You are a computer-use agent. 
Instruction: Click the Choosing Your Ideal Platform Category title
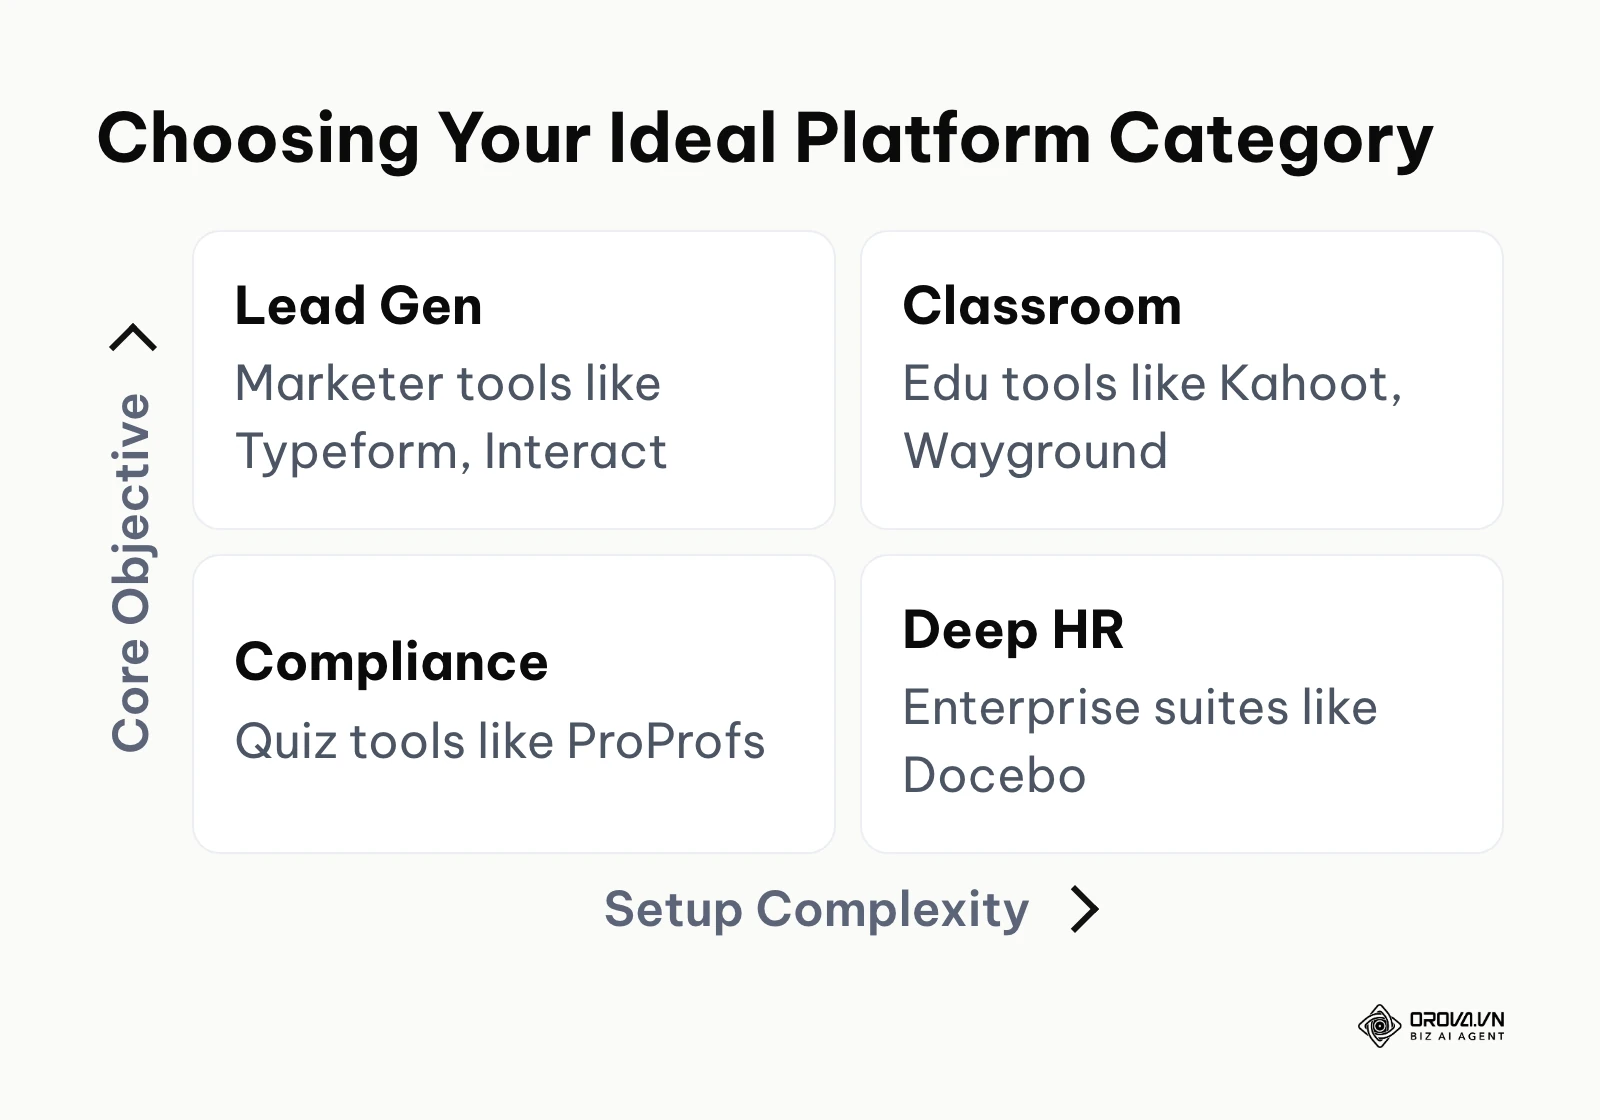point(765,139)
